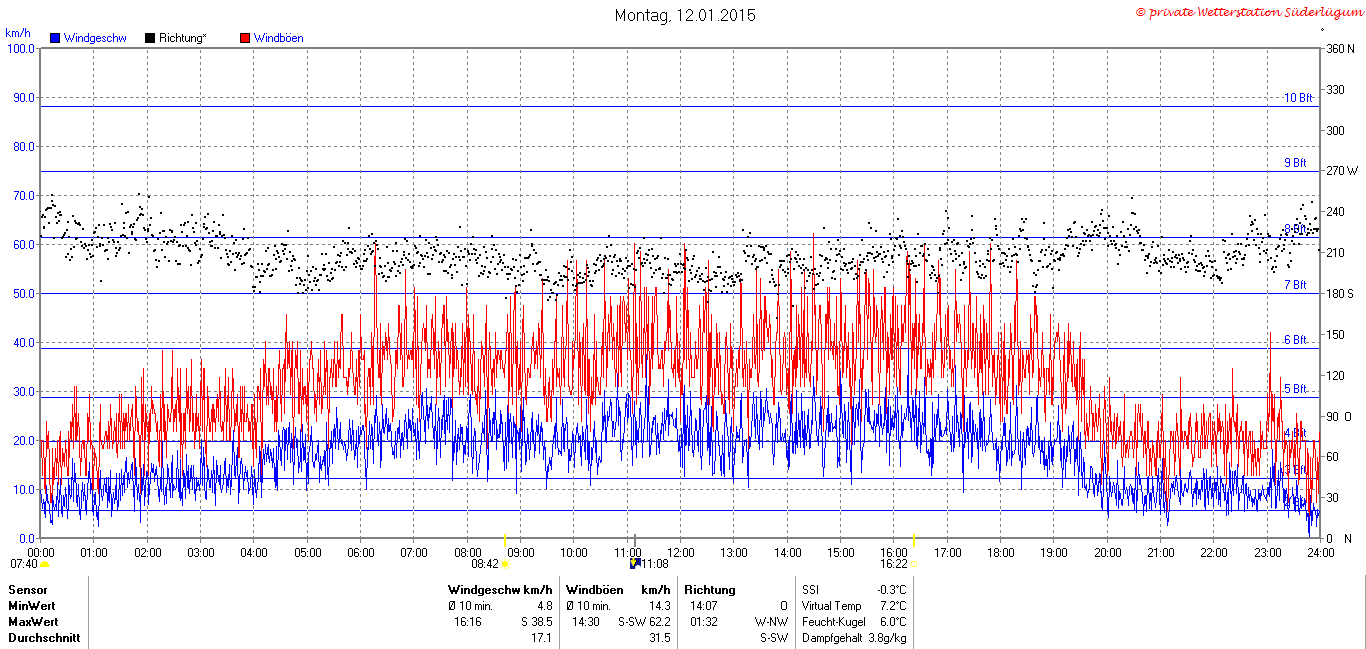Click the black Richtung legend square
This screenshot has width=1366, height=649.
coord(150,38)
